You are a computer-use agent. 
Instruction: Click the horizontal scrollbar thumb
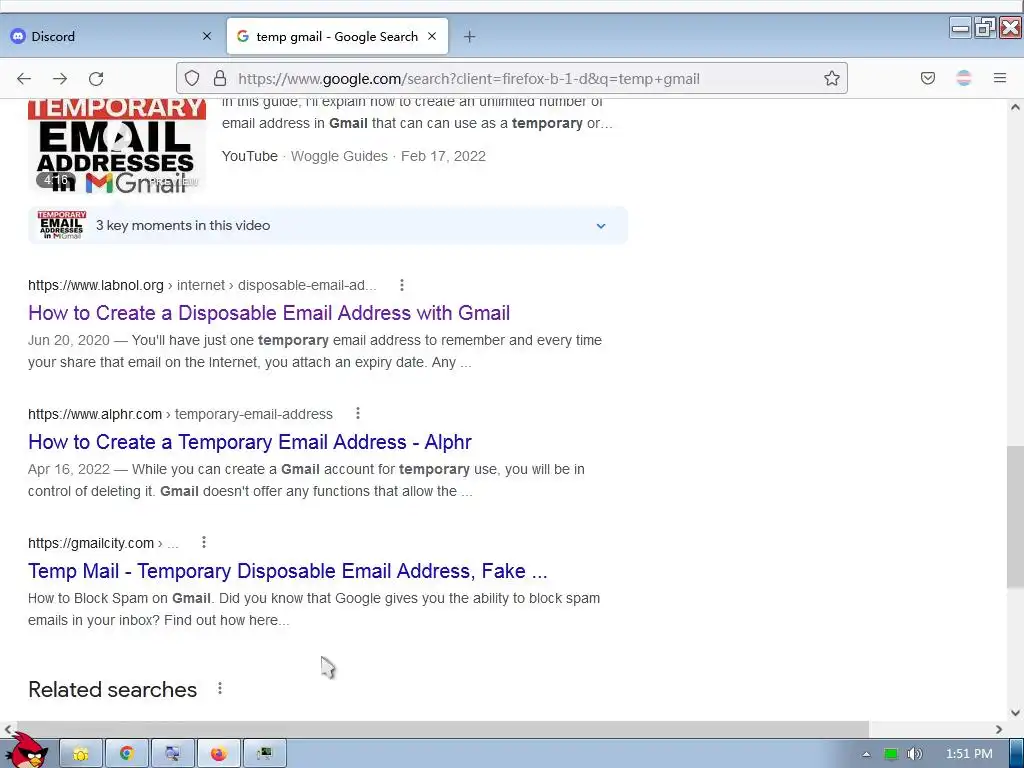[x=443, y=729]
